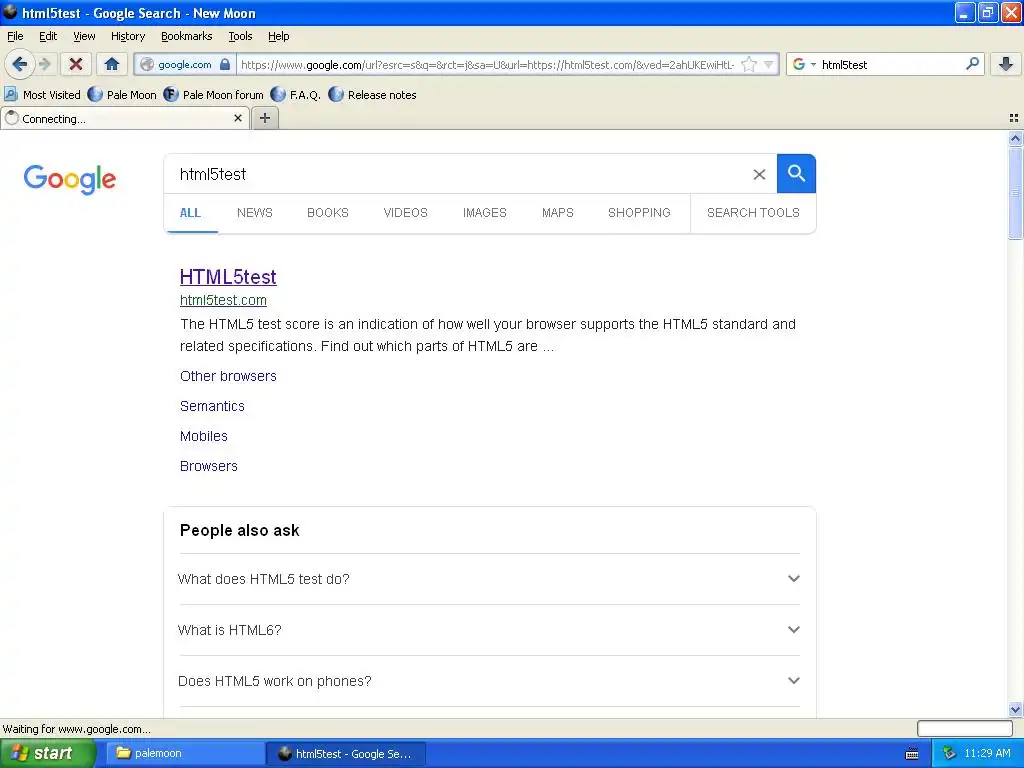Expand 'Does HTML5 work on phones?' question
Viewport: 1024px width, 768px height.
(488, 681)
